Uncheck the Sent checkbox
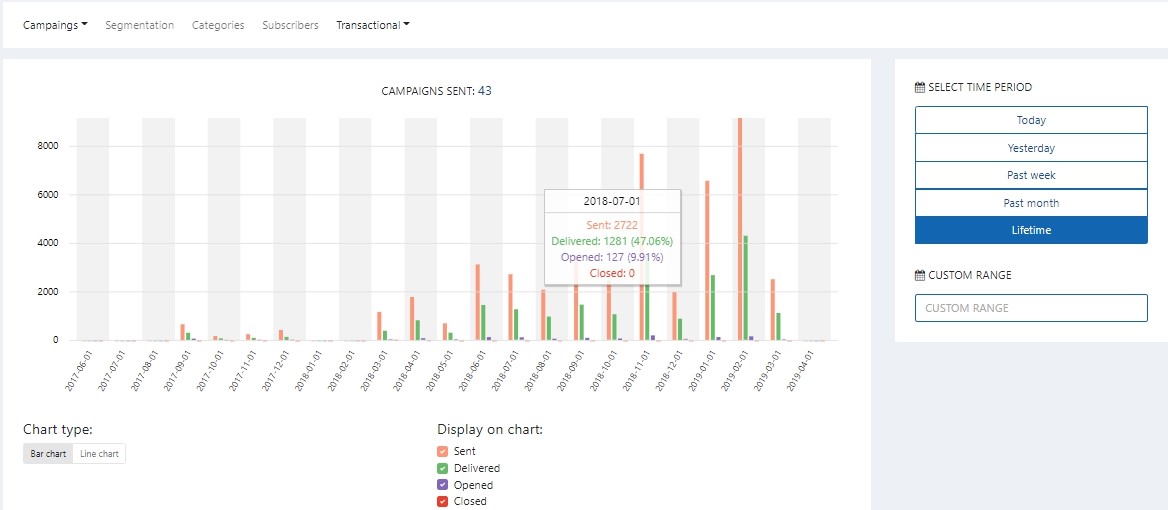The image size is (1168, 510). 442,451
